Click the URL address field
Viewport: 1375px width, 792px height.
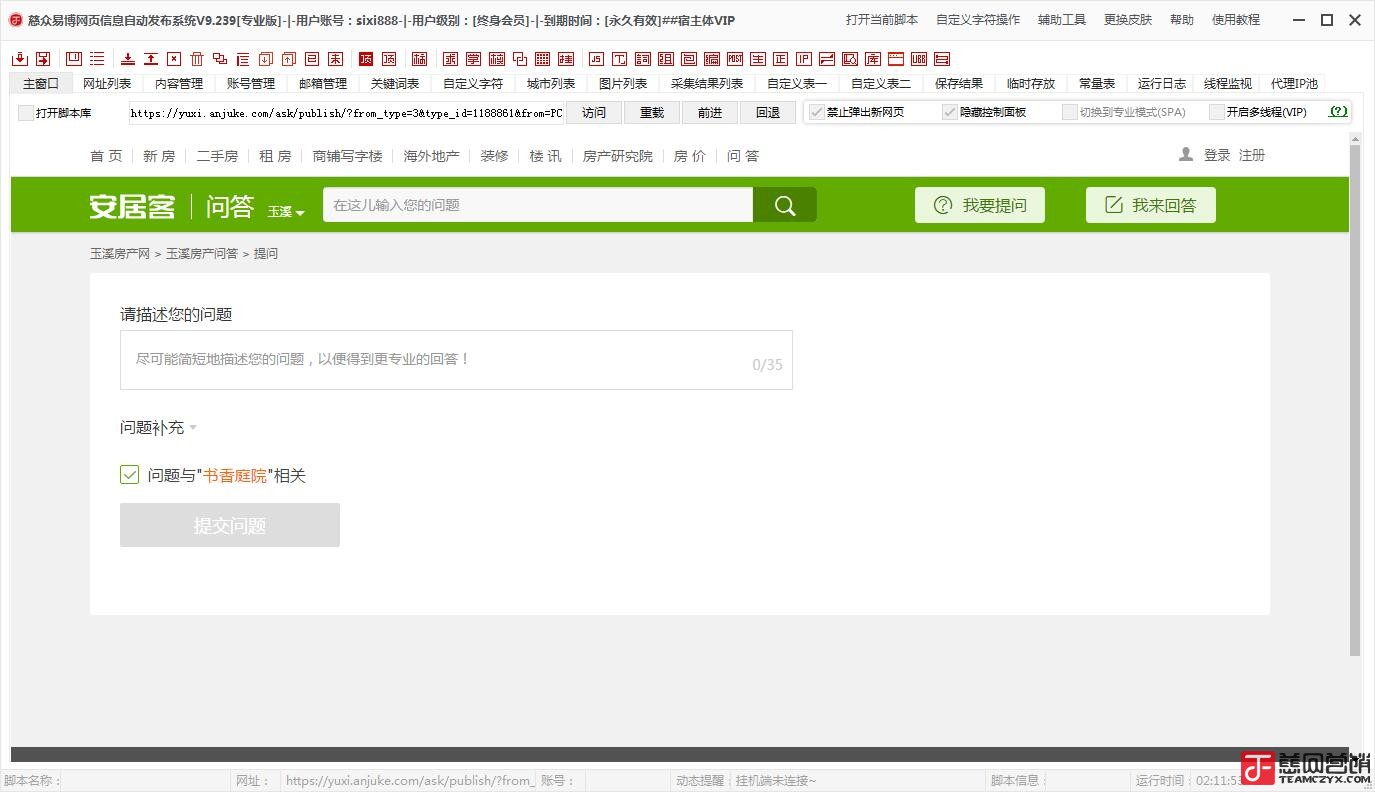point(346,113)
